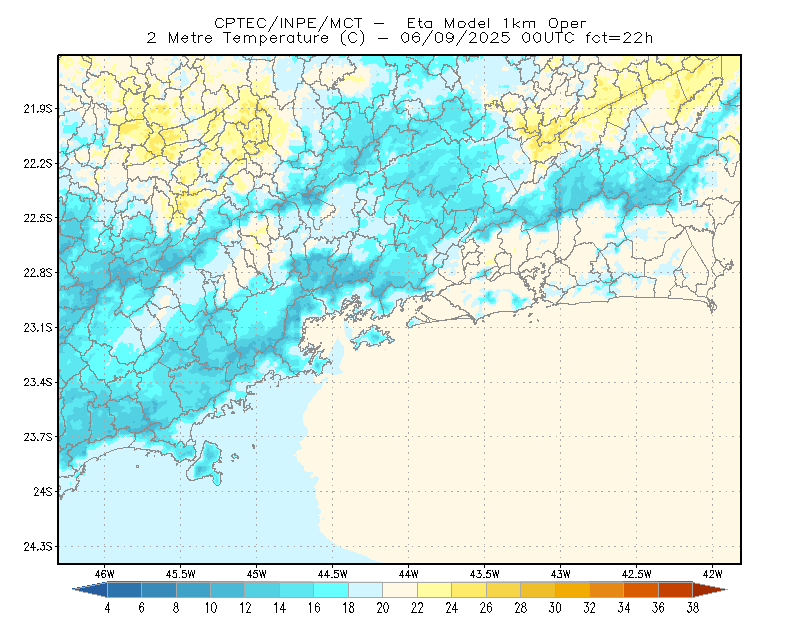
Task: Click the title line 'CPTEC/INPE/MCT - Eta Model 1km Oper'
Action: [400, 23]
